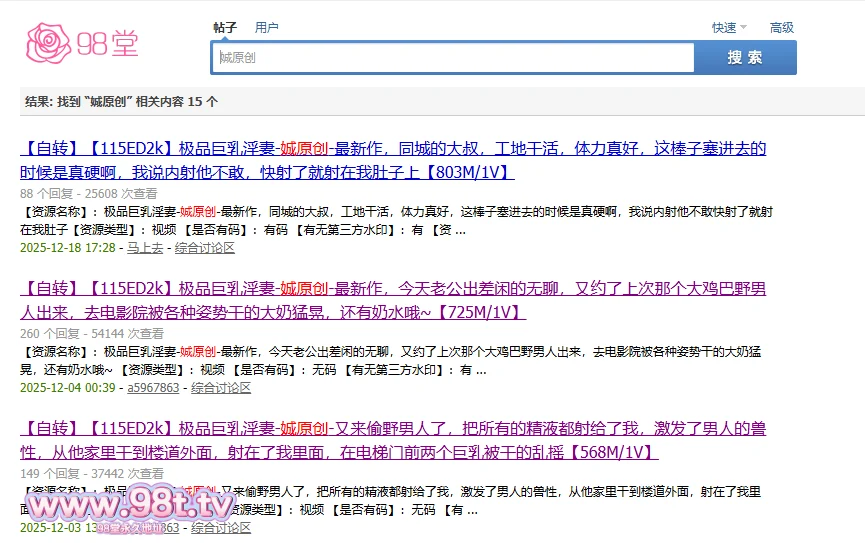Click the small arrow beside 快速
Image resolution: width=865 pixels, height=543 pixels.
point(745,28)
